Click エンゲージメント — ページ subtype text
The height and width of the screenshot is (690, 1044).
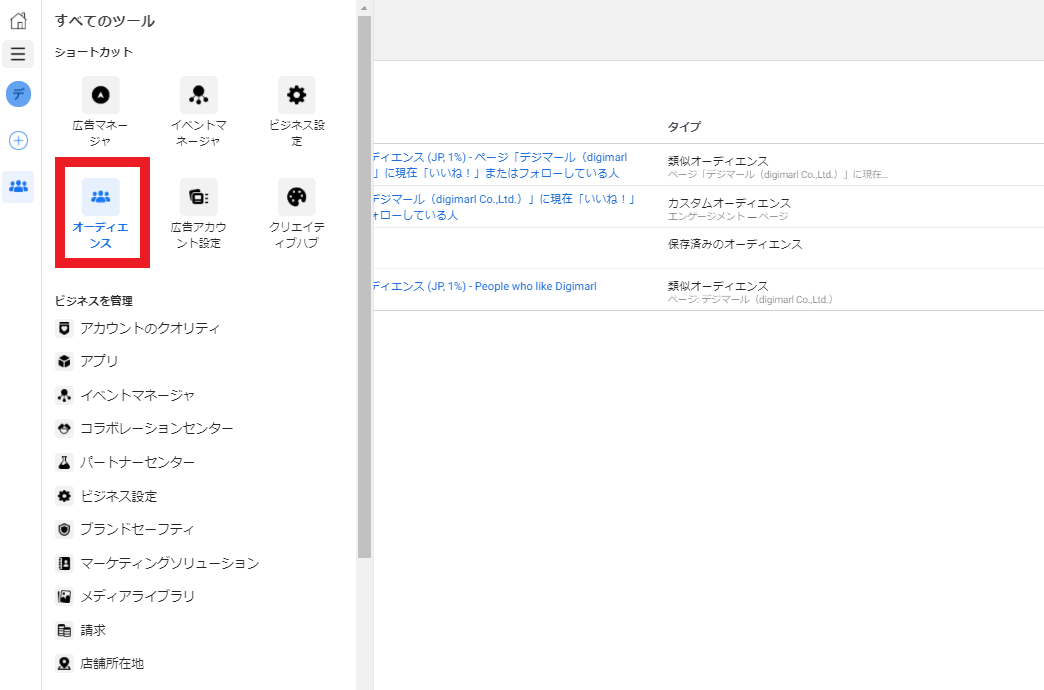click(728, 216)
